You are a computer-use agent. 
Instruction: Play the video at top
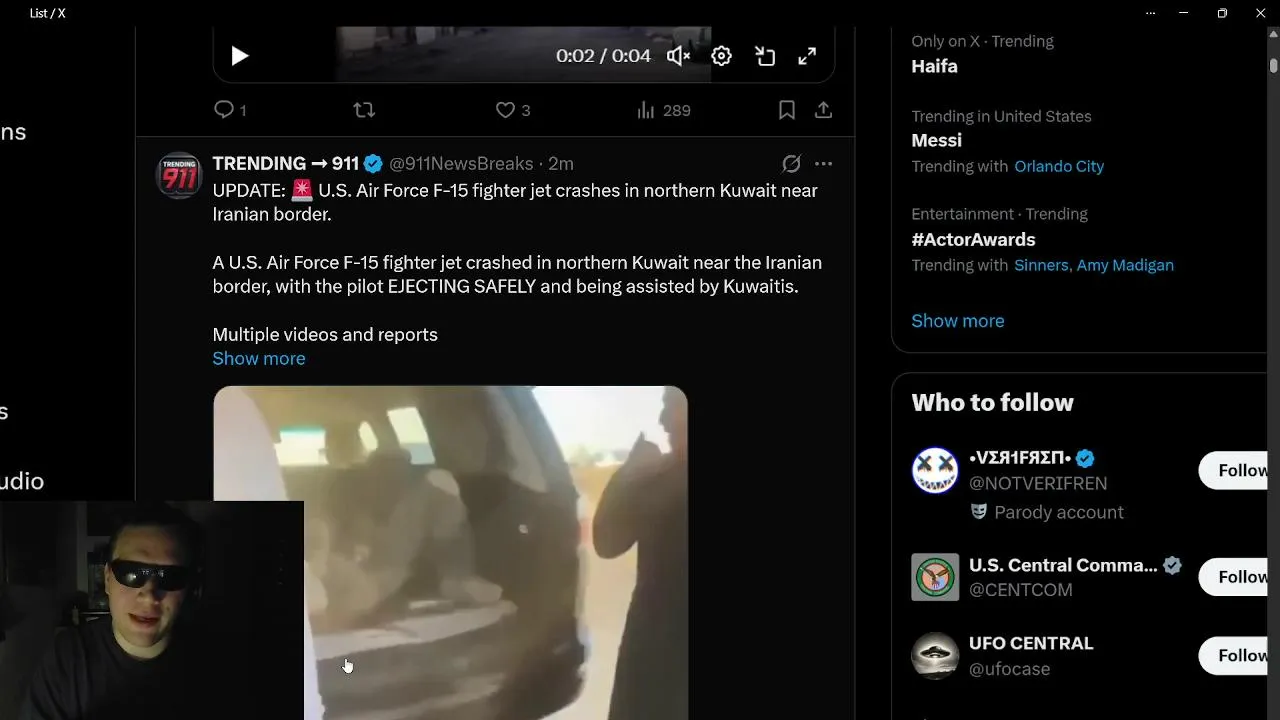[239, 56]
